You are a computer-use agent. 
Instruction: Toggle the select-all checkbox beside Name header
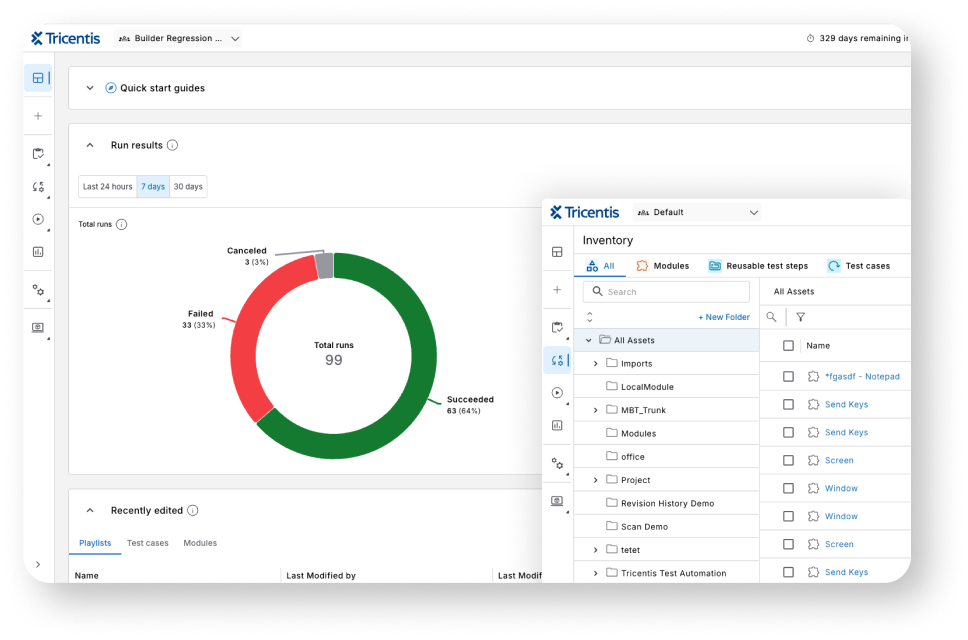click(788, 345)
